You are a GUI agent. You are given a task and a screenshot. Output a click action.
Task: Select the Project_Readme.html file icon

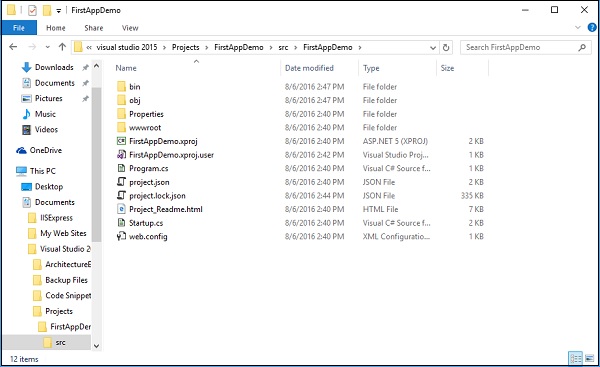click(121, 209)
